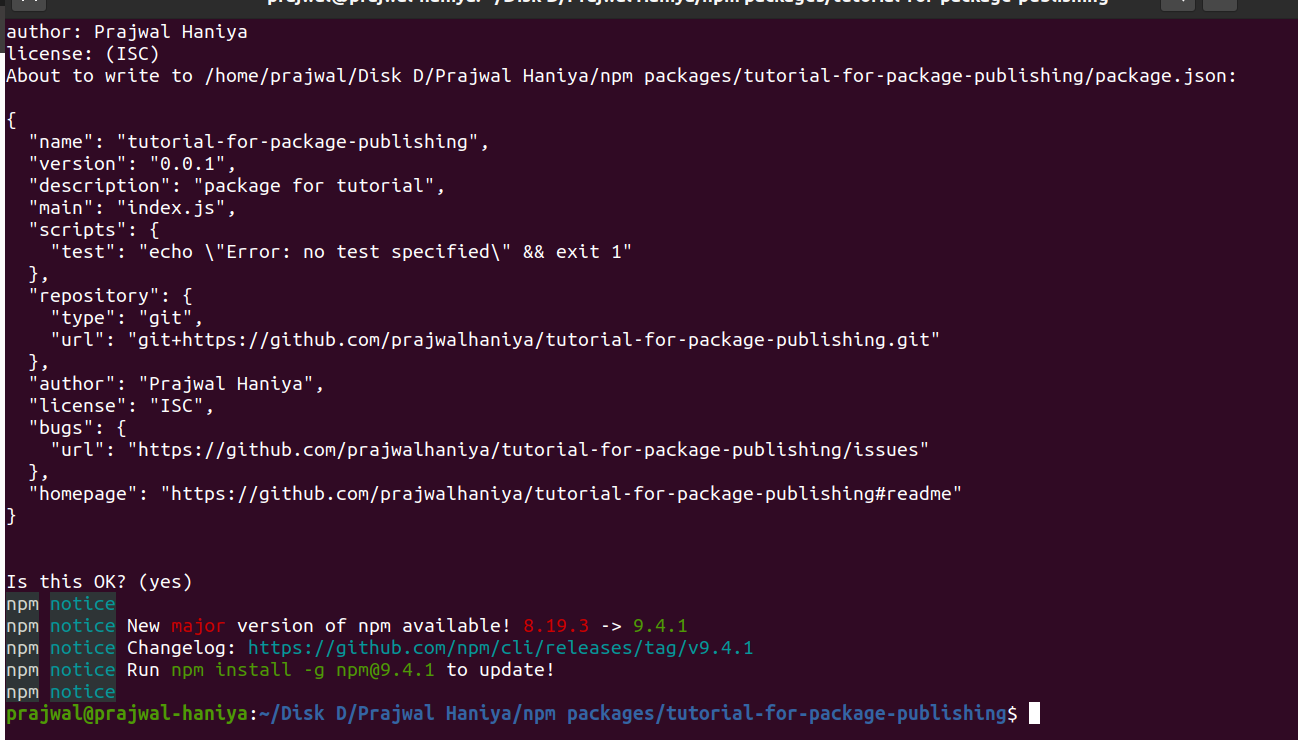Click the "Is this OK? (yes)" line

[x=99, y=582]
